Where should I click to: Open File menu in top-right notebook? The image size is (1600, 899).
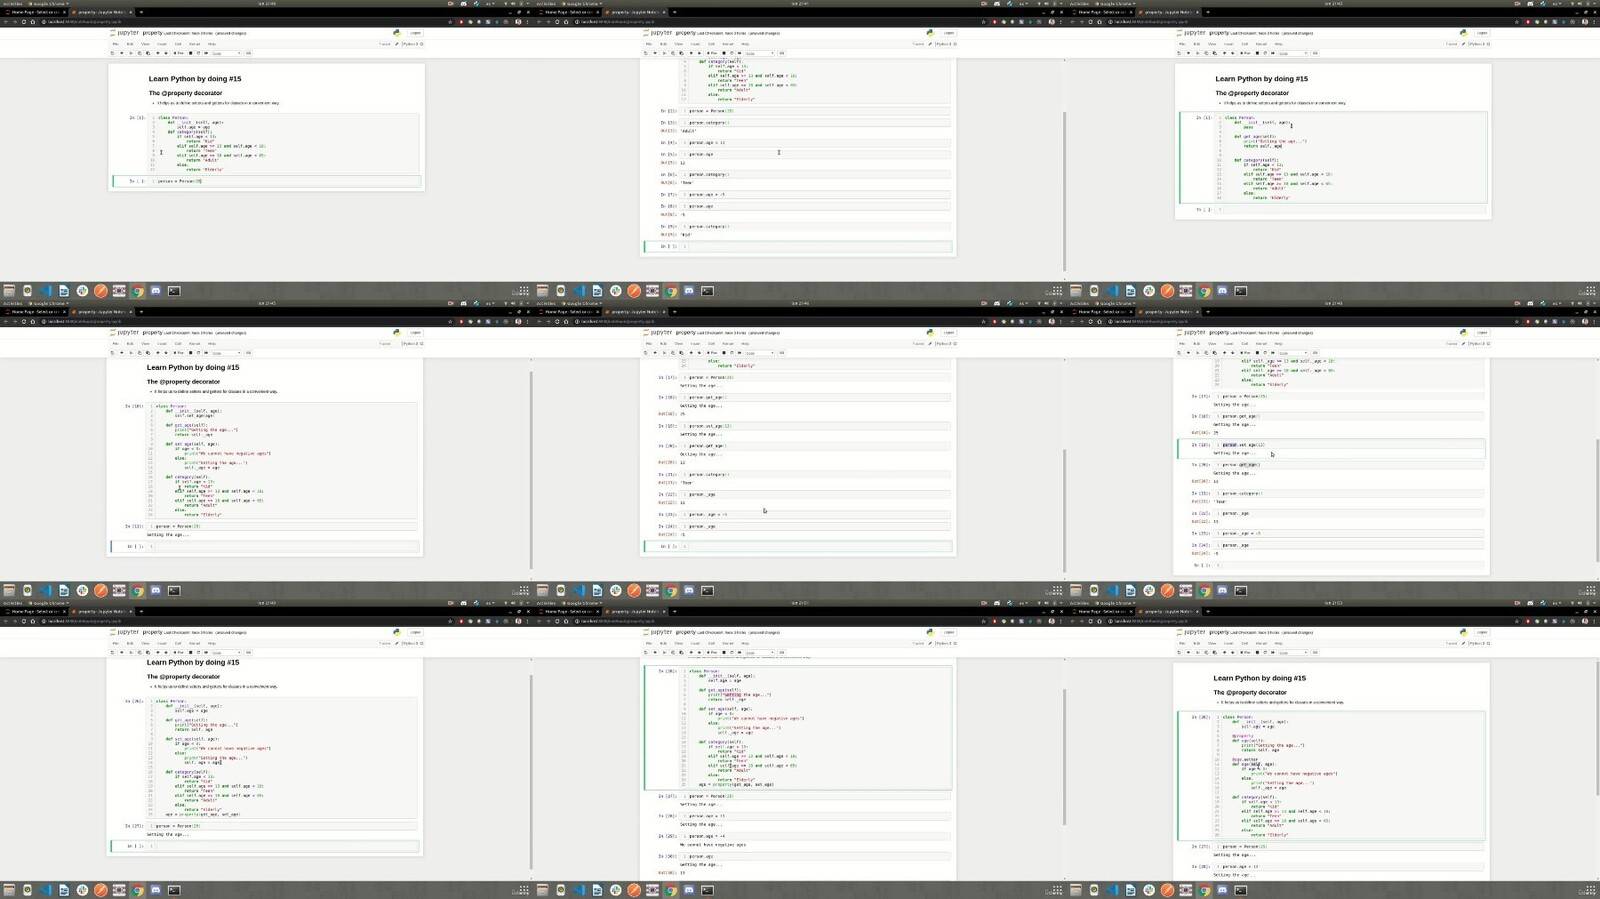(1182, 44)
